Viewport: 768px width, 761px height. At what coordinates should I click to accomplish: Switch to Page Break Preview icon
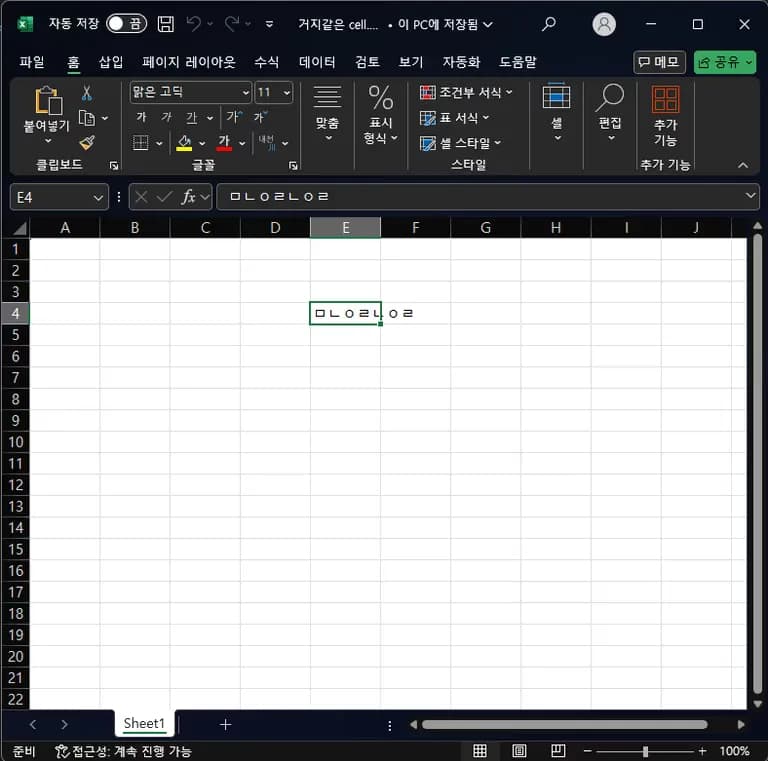(558, 750)
